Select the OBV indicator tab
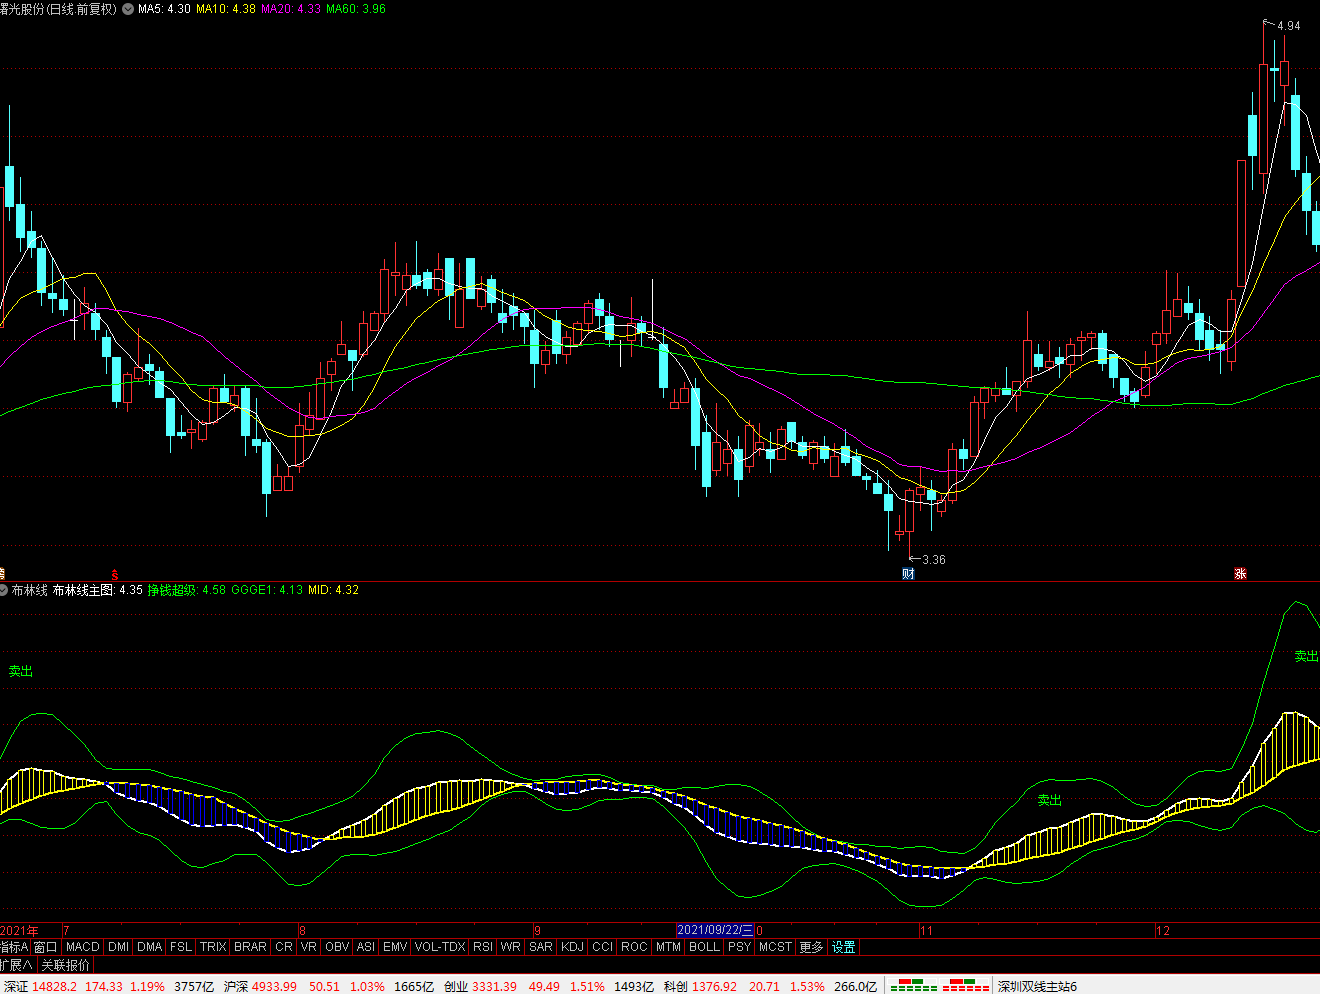Viewport: 1320px width, 994px height. (337, 947)
